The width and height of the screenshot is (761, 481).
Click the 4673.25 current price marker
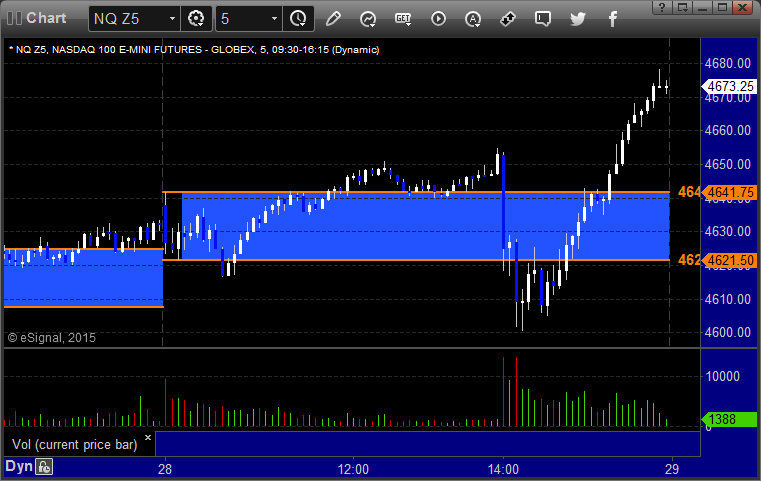pyautogui.click(x=730, y=86)
